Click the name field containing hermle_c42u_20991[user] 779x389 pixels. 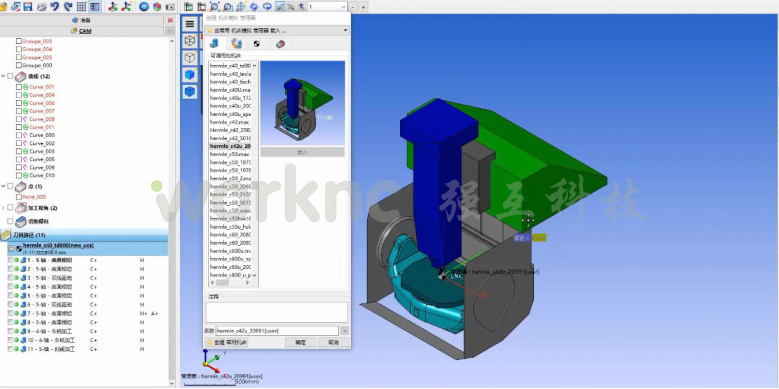click(x=277, y=331)
